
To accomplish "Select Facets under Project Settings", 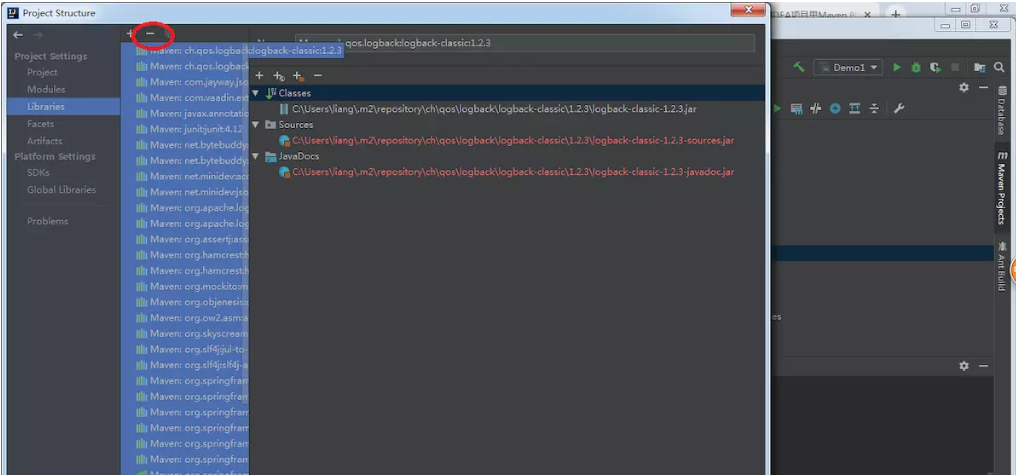I will click(40, 123).
